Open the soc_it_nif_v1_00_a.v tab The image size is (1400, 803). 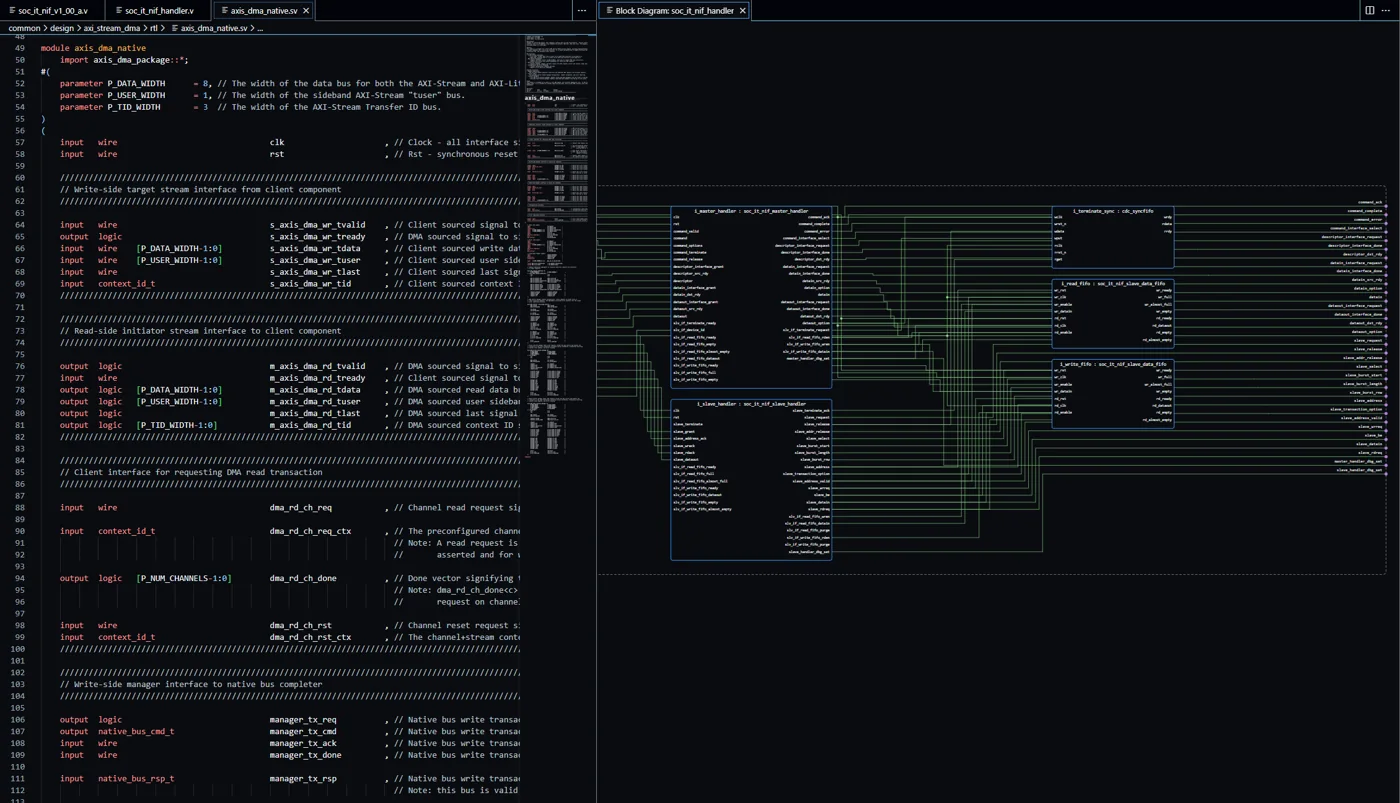tap(53, 11)
